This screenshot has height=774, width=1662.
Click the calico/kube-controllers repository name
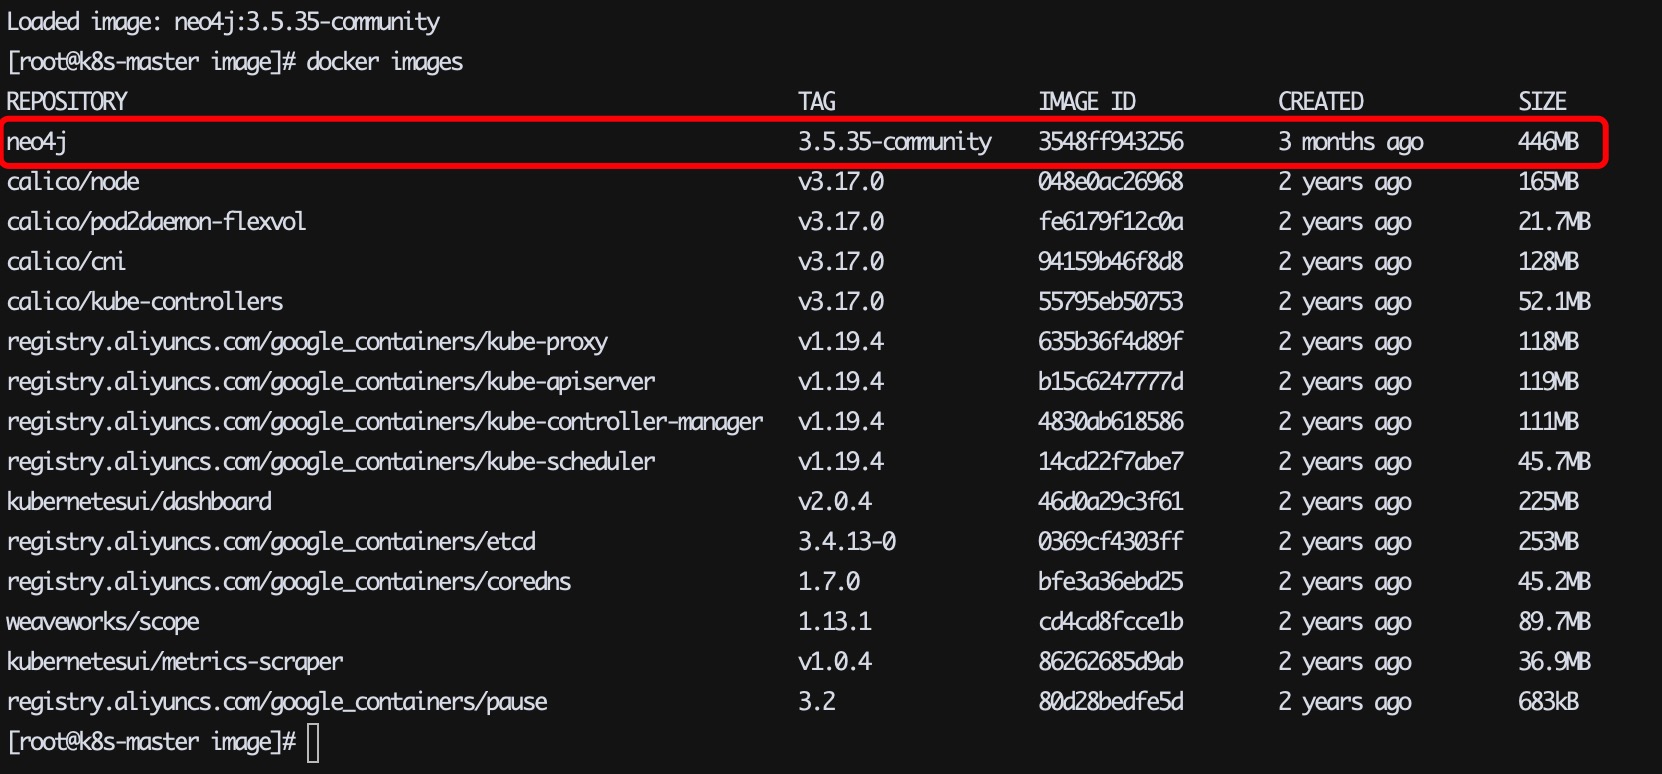pos(145,302)
